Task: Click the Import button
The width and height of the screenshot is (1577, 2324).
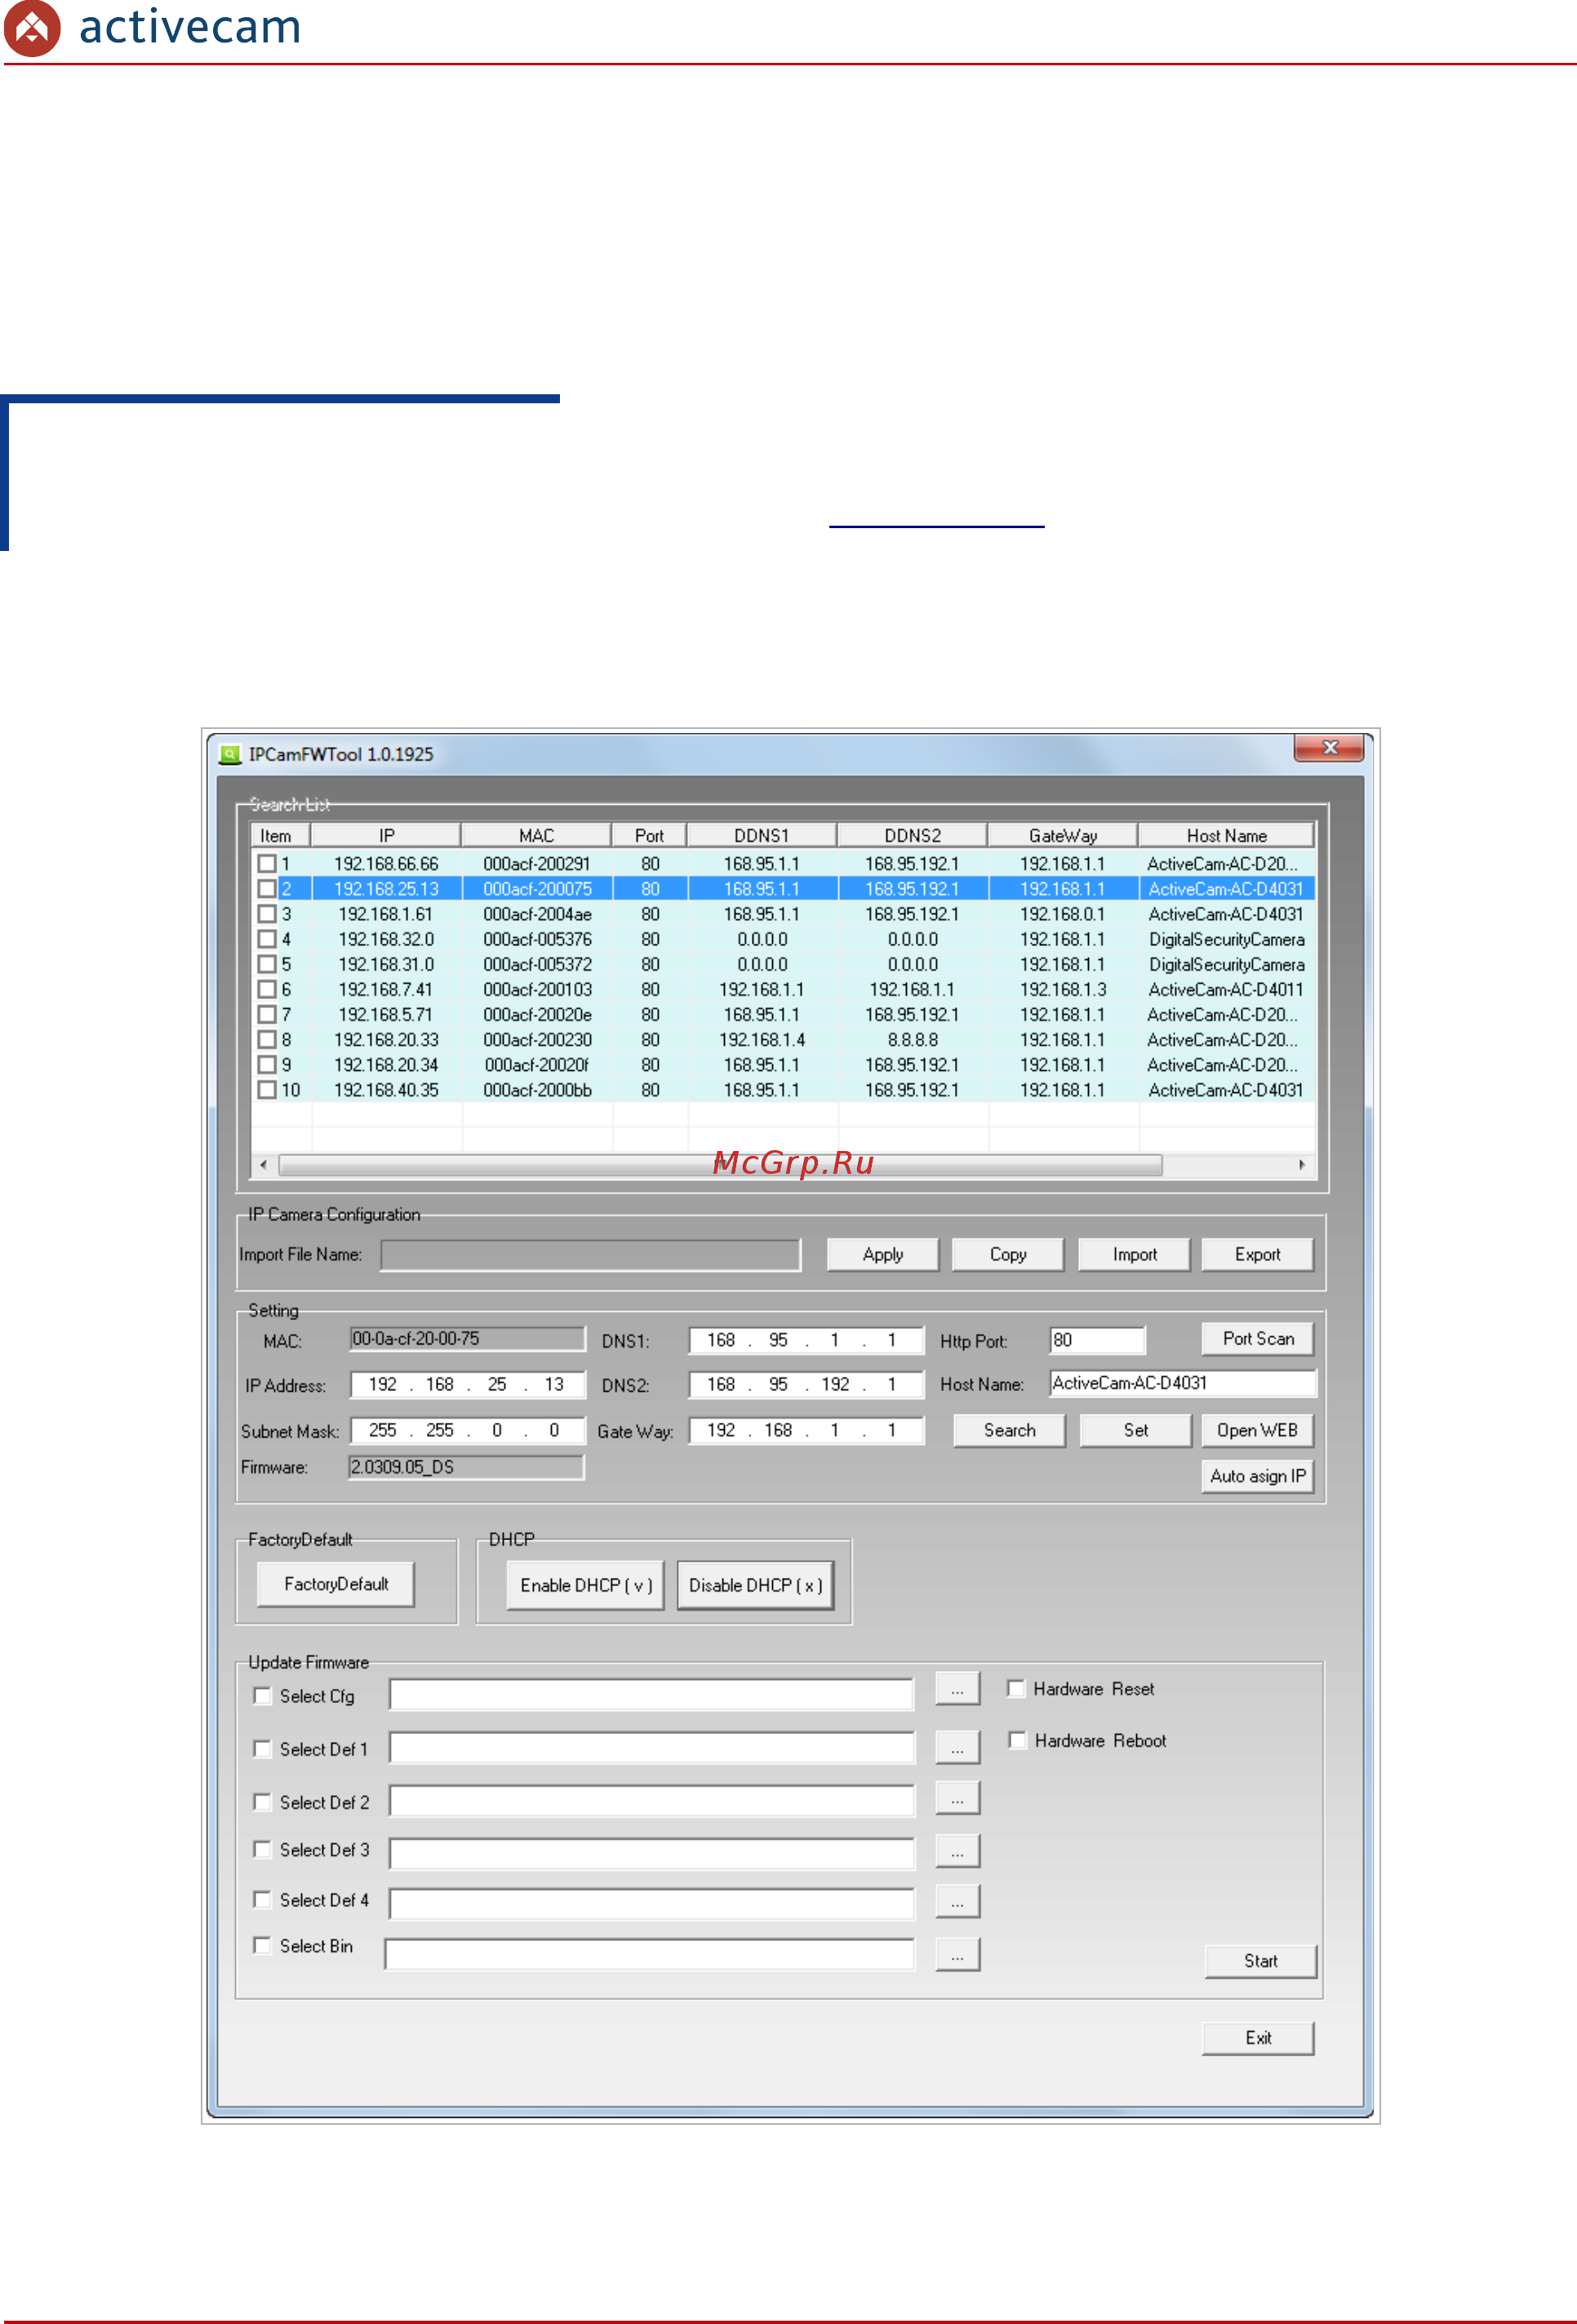Action: click(1134, 1254)
